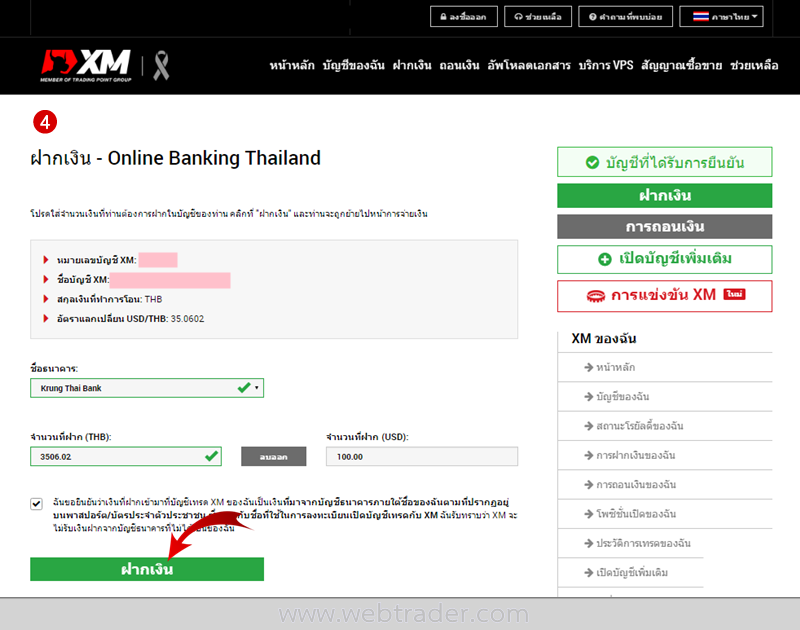The width and height of the screenshot is (800, 630).
Task: Open the Krung Thai Bank dropdown
Action: coord(147,388)
